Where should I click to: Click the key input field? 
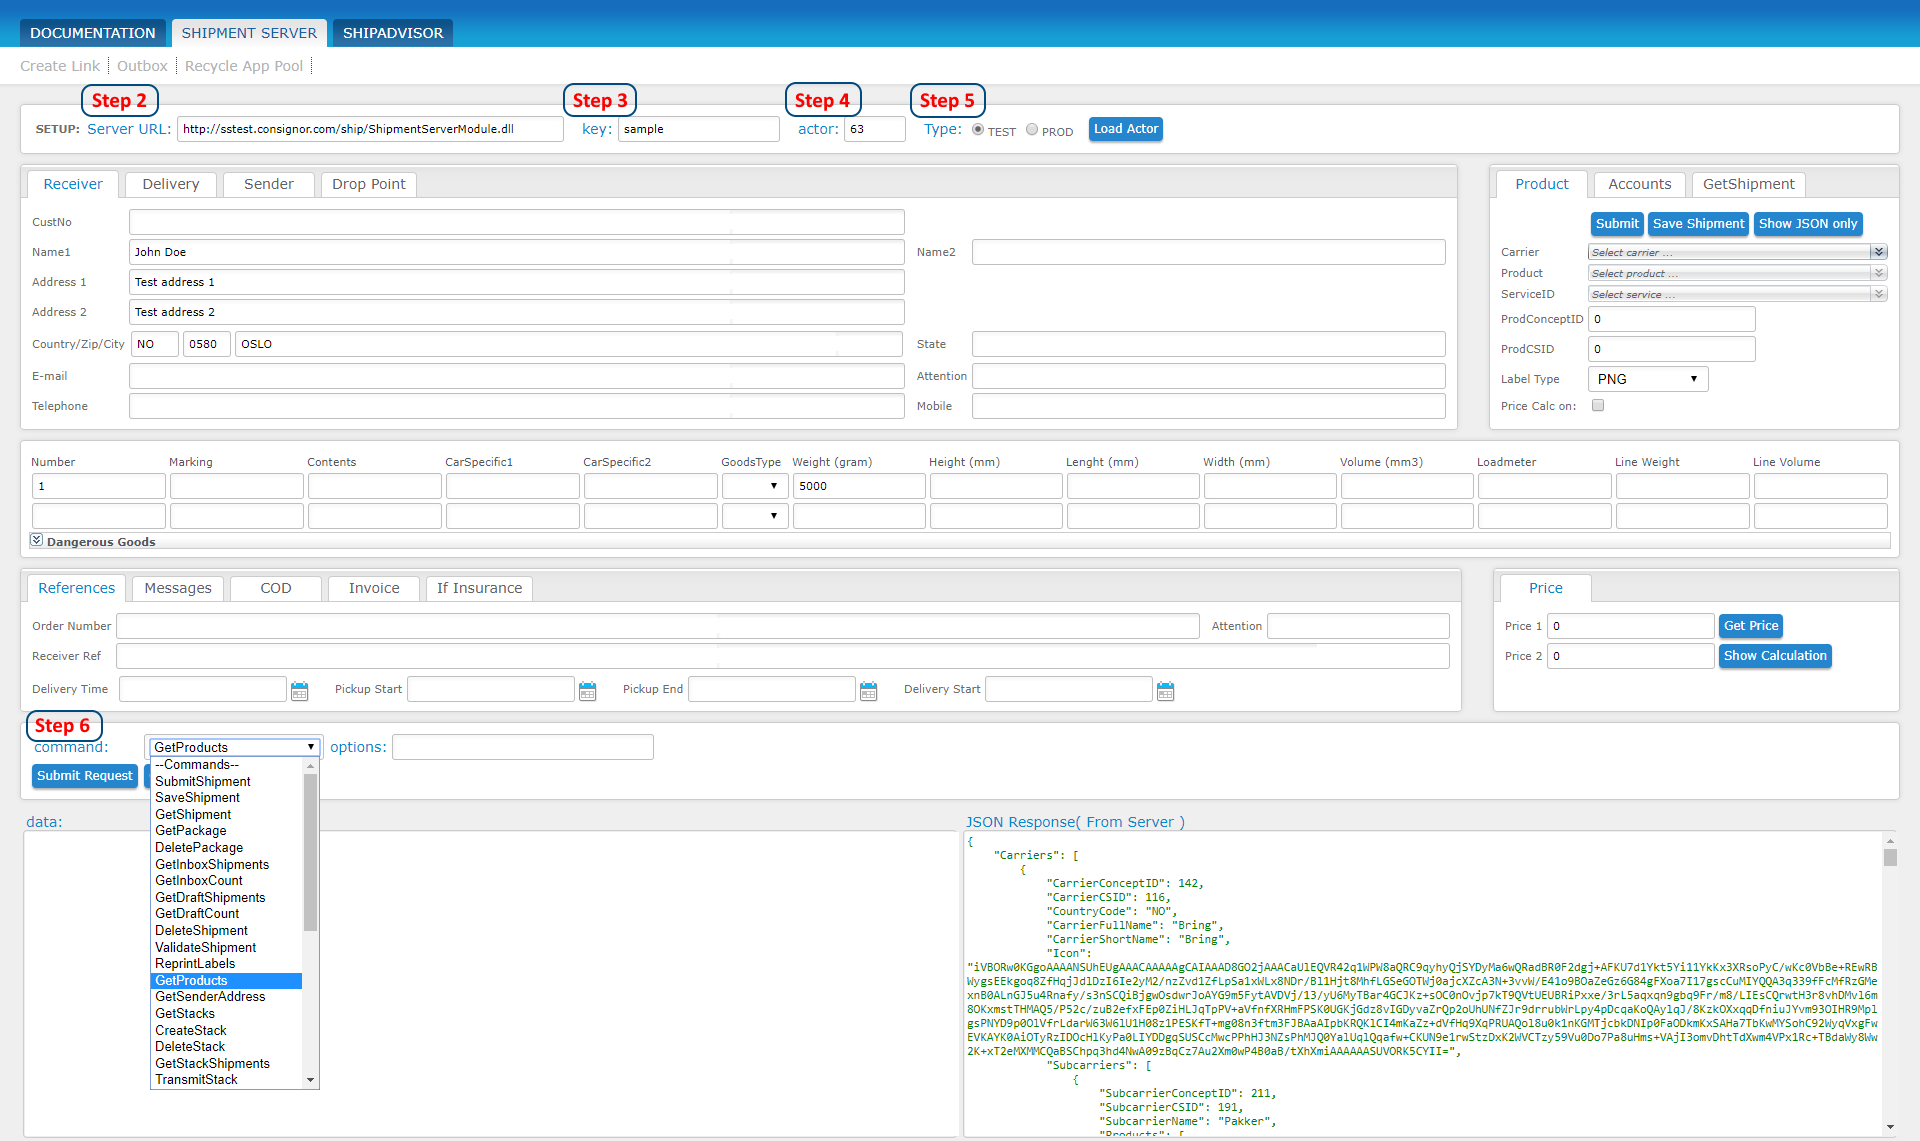[x=698, y=129]
